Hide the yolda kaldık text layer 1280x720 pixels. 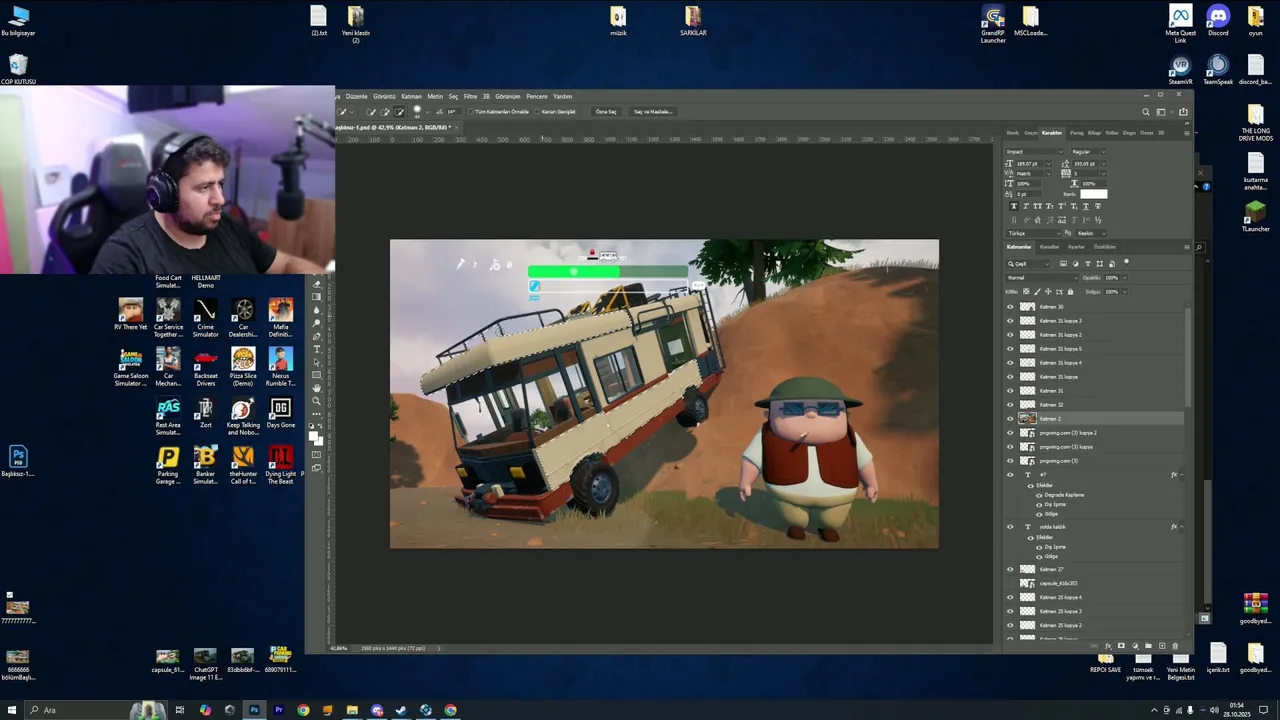pos(1010,527)
